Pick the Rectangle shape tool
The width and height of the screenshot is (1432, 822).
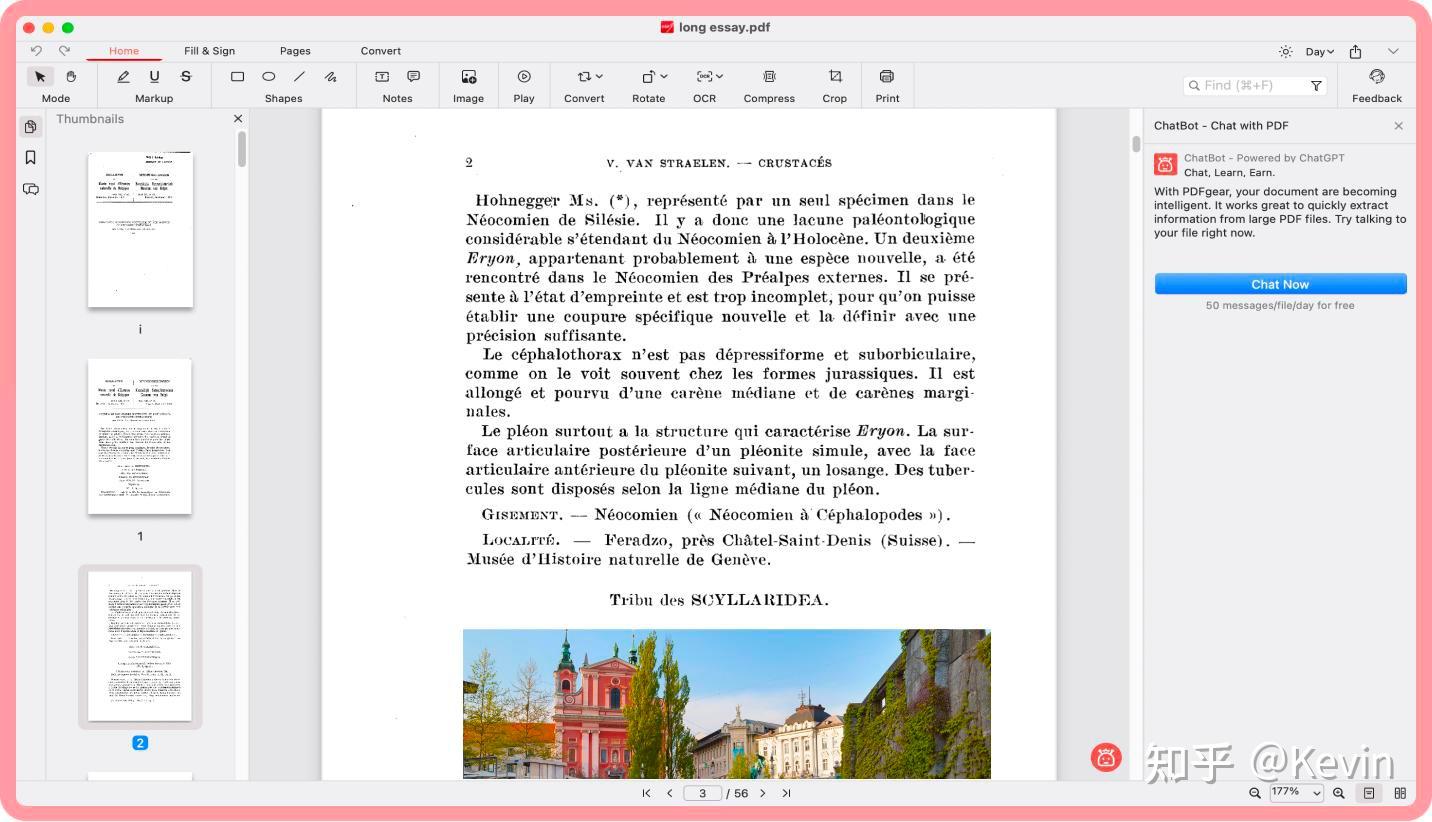[237, 76]
